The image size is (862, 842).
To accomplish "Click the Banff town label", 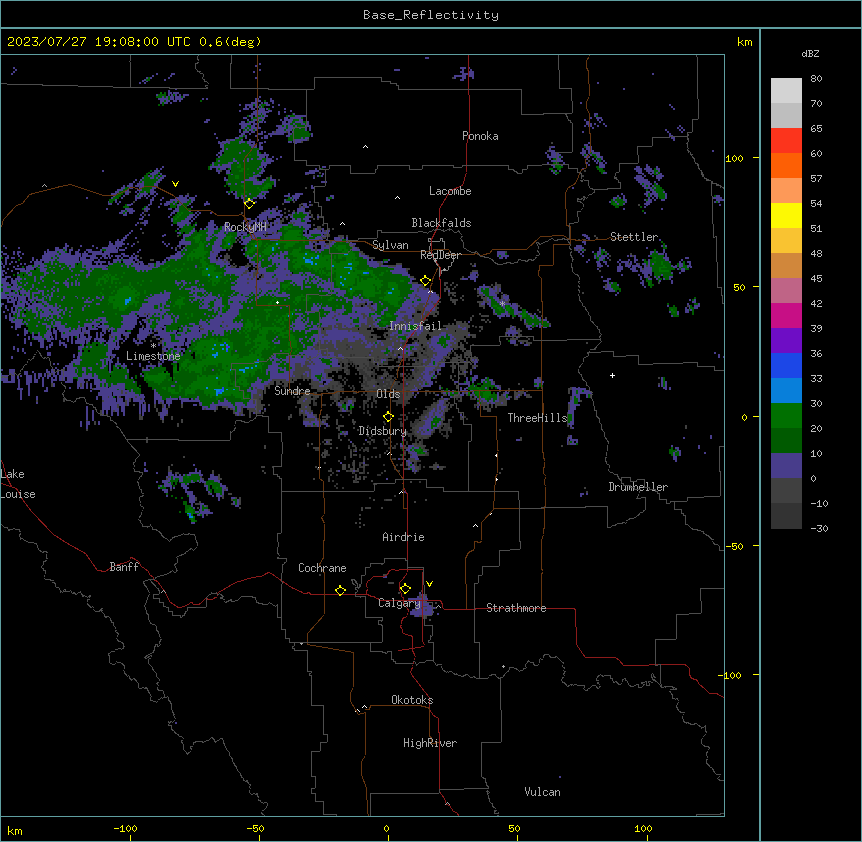I will [124, 567].
